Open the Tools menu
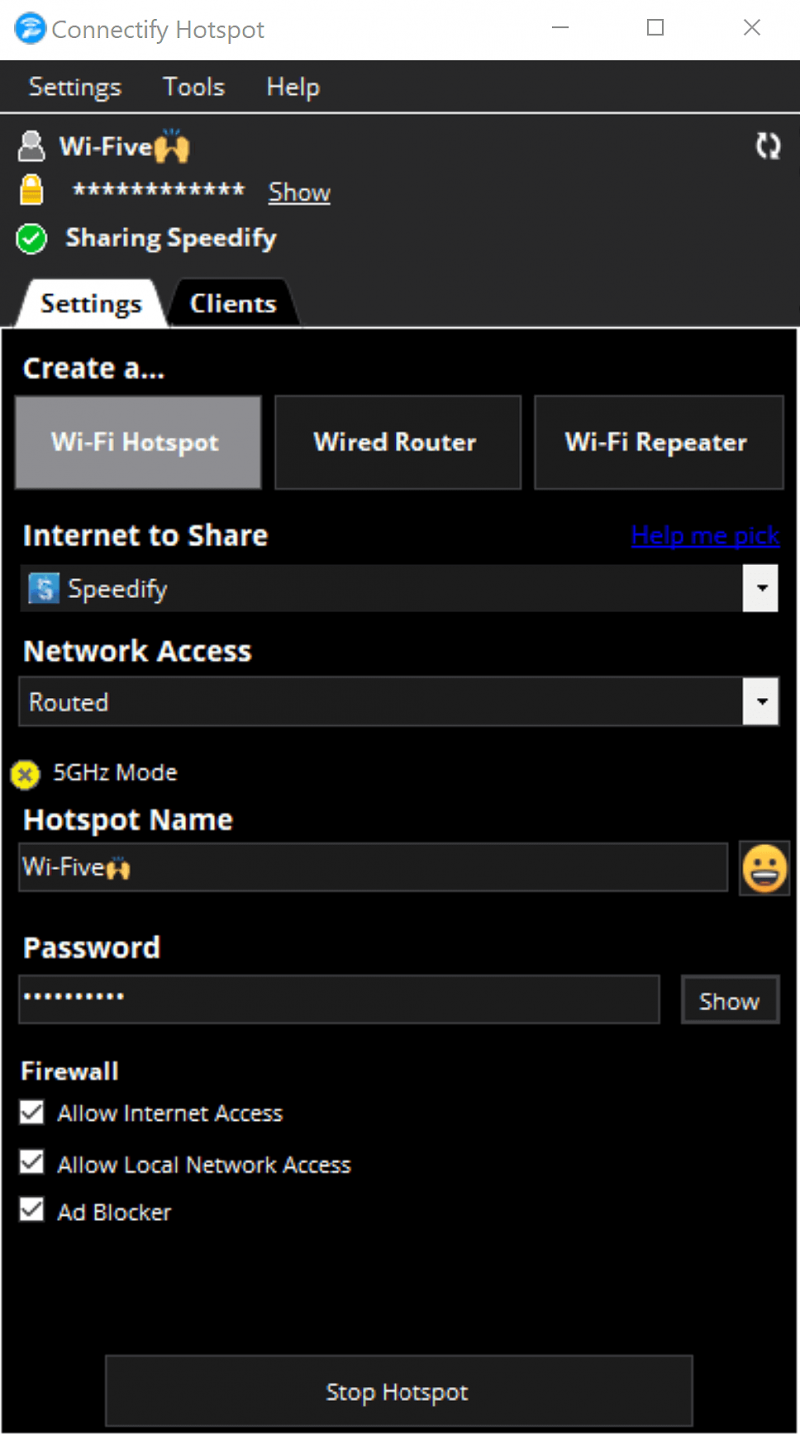 click(194, 87)
